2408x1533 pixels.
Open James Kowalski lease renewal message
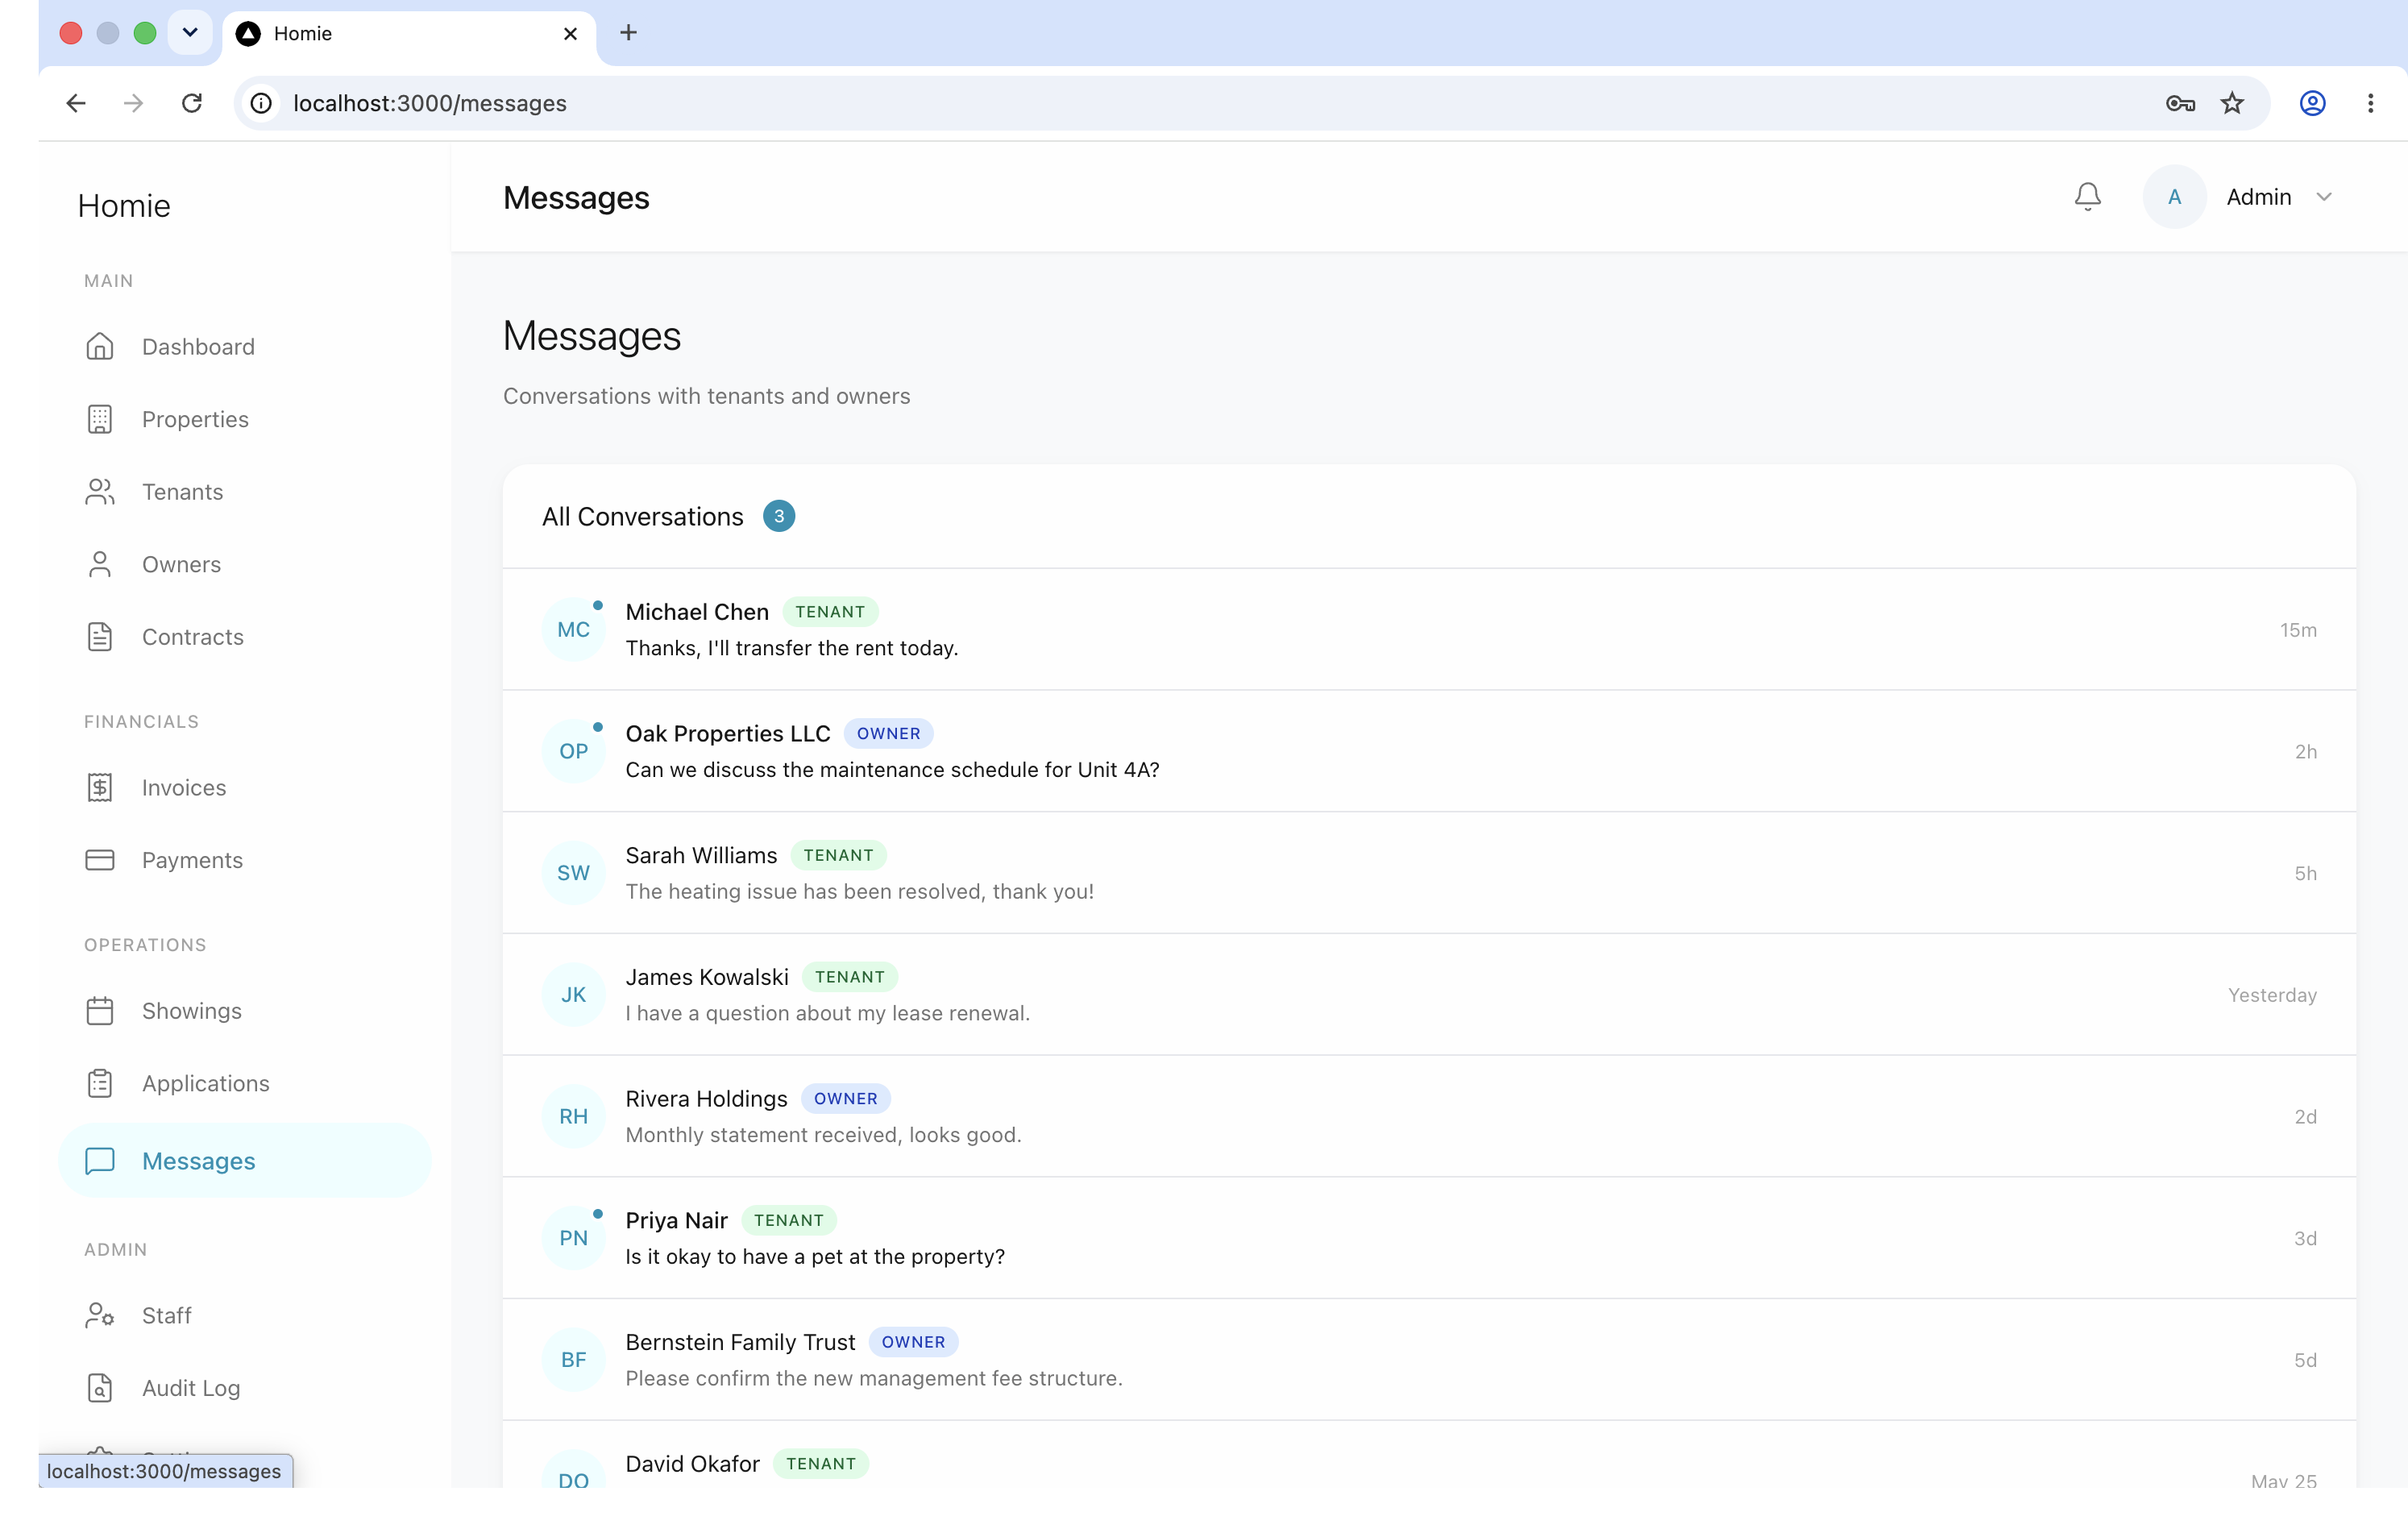1429,994
